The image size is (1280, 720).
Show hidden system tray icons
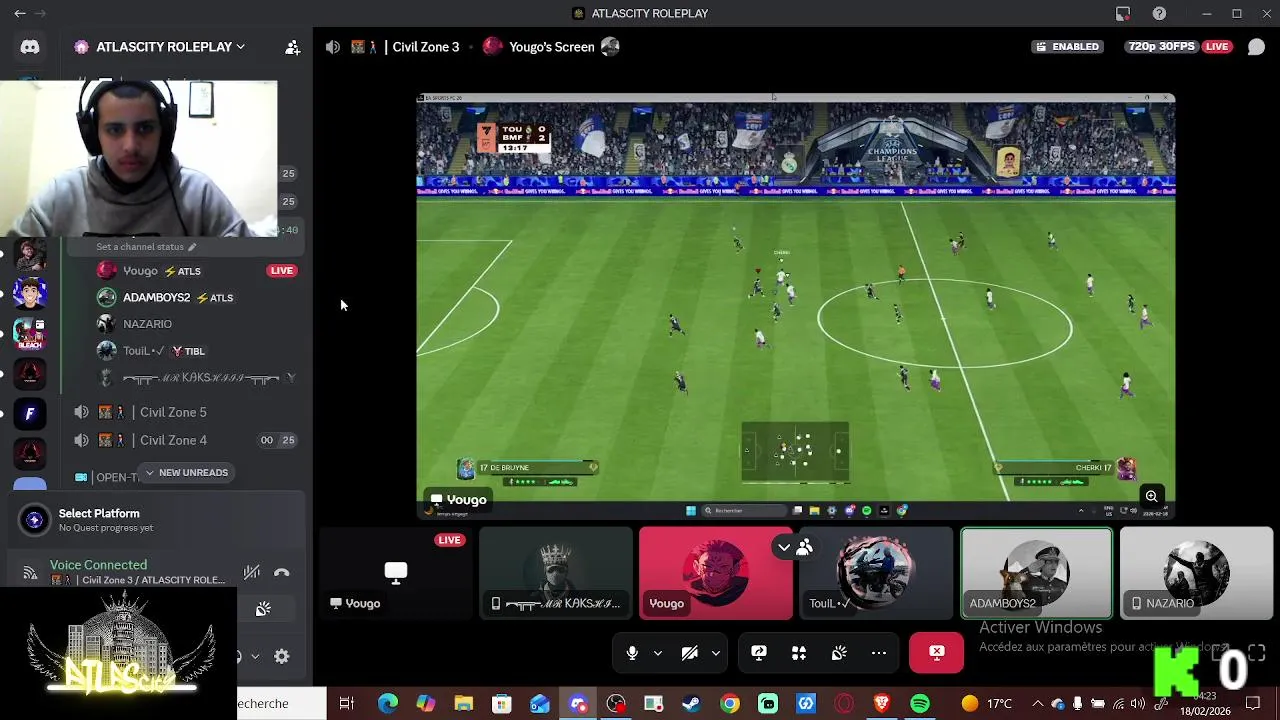(1038, 704)
